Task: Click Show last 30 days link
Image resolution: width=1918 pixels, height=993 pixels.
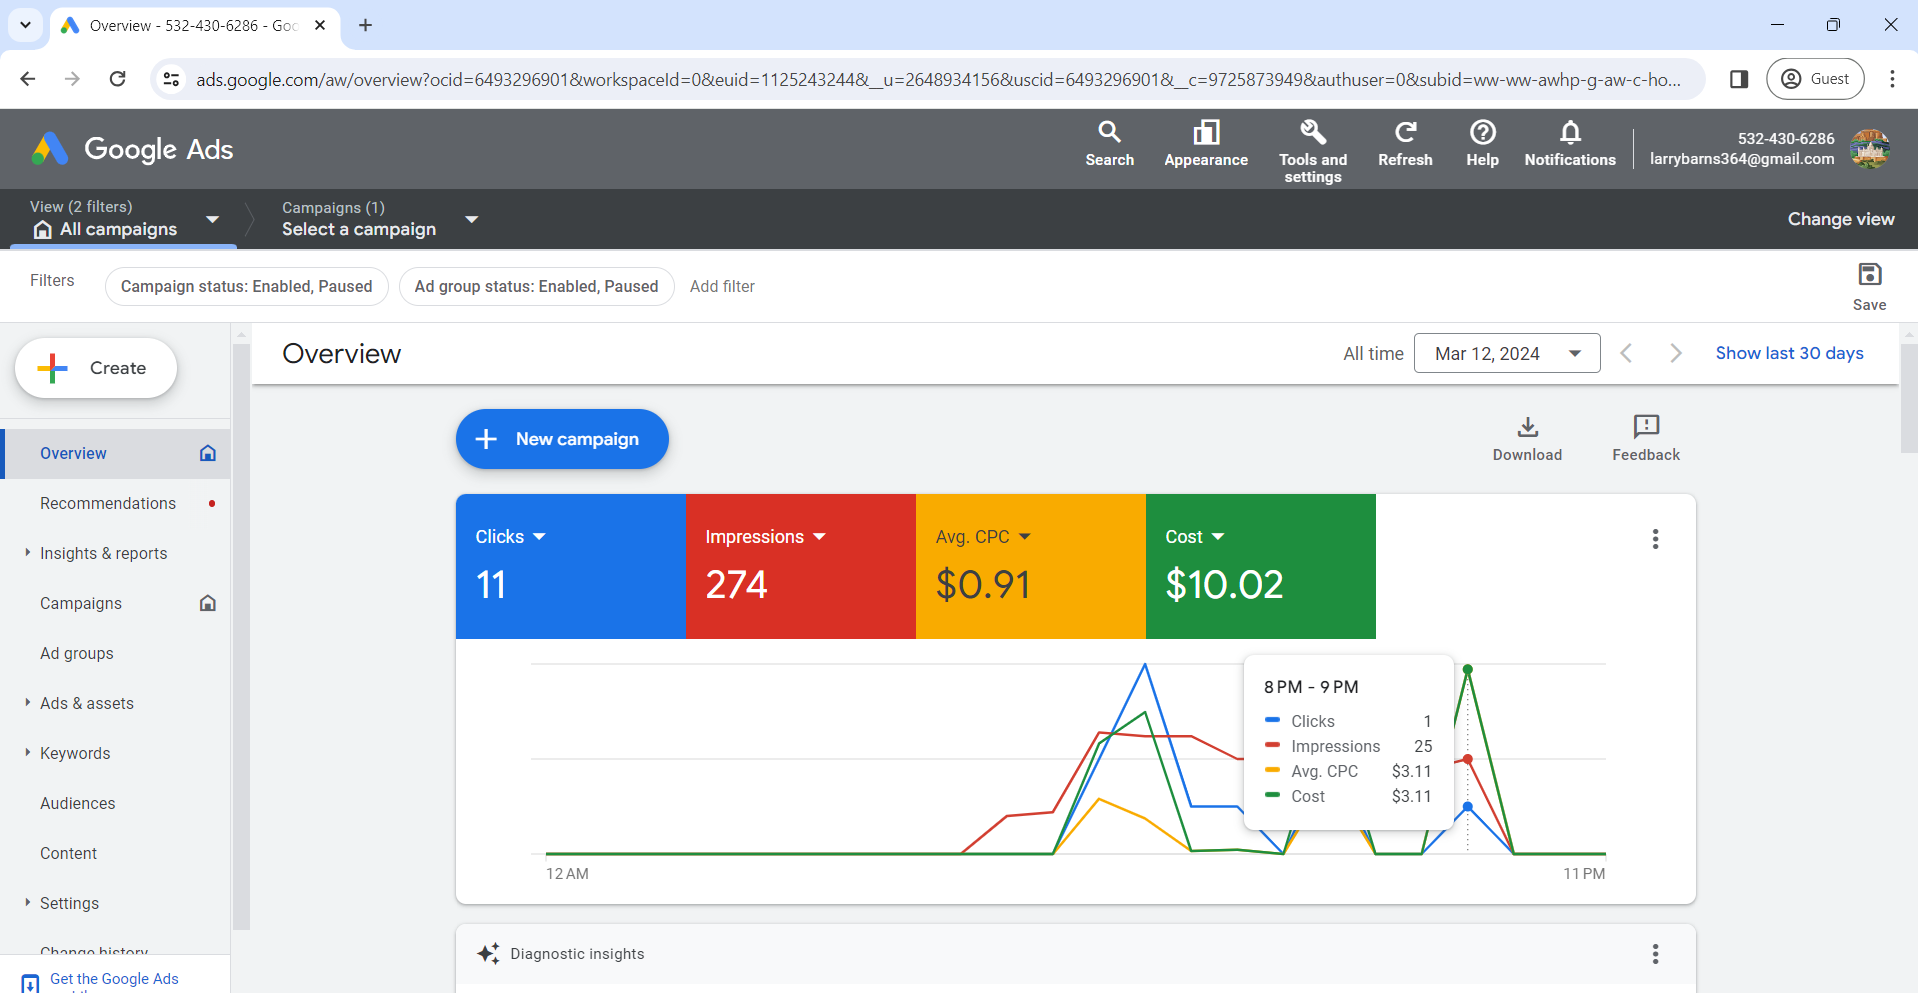Action: pos(1789,353)
